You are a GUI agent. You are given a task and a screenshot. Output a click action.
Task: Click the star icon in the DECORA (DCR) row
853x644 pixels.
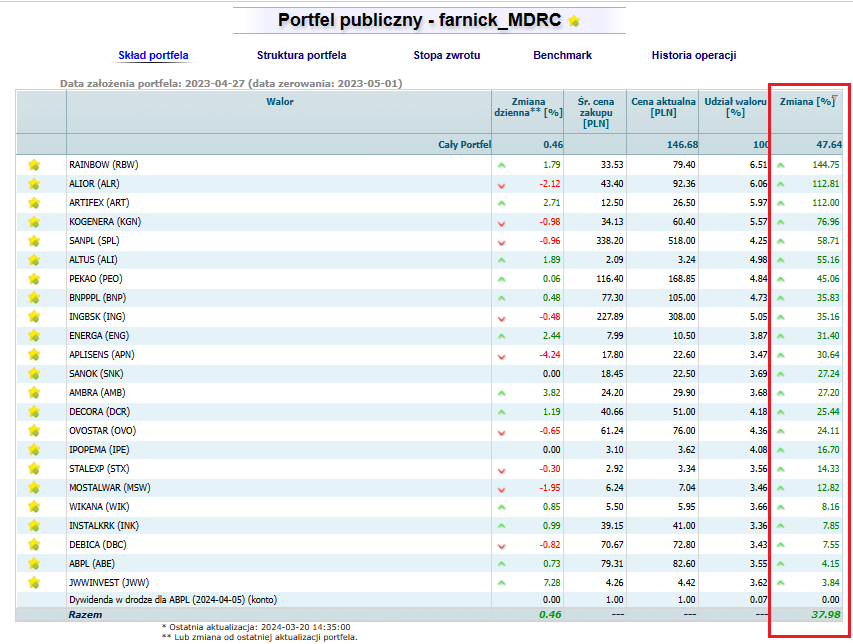tap(34, 412)
